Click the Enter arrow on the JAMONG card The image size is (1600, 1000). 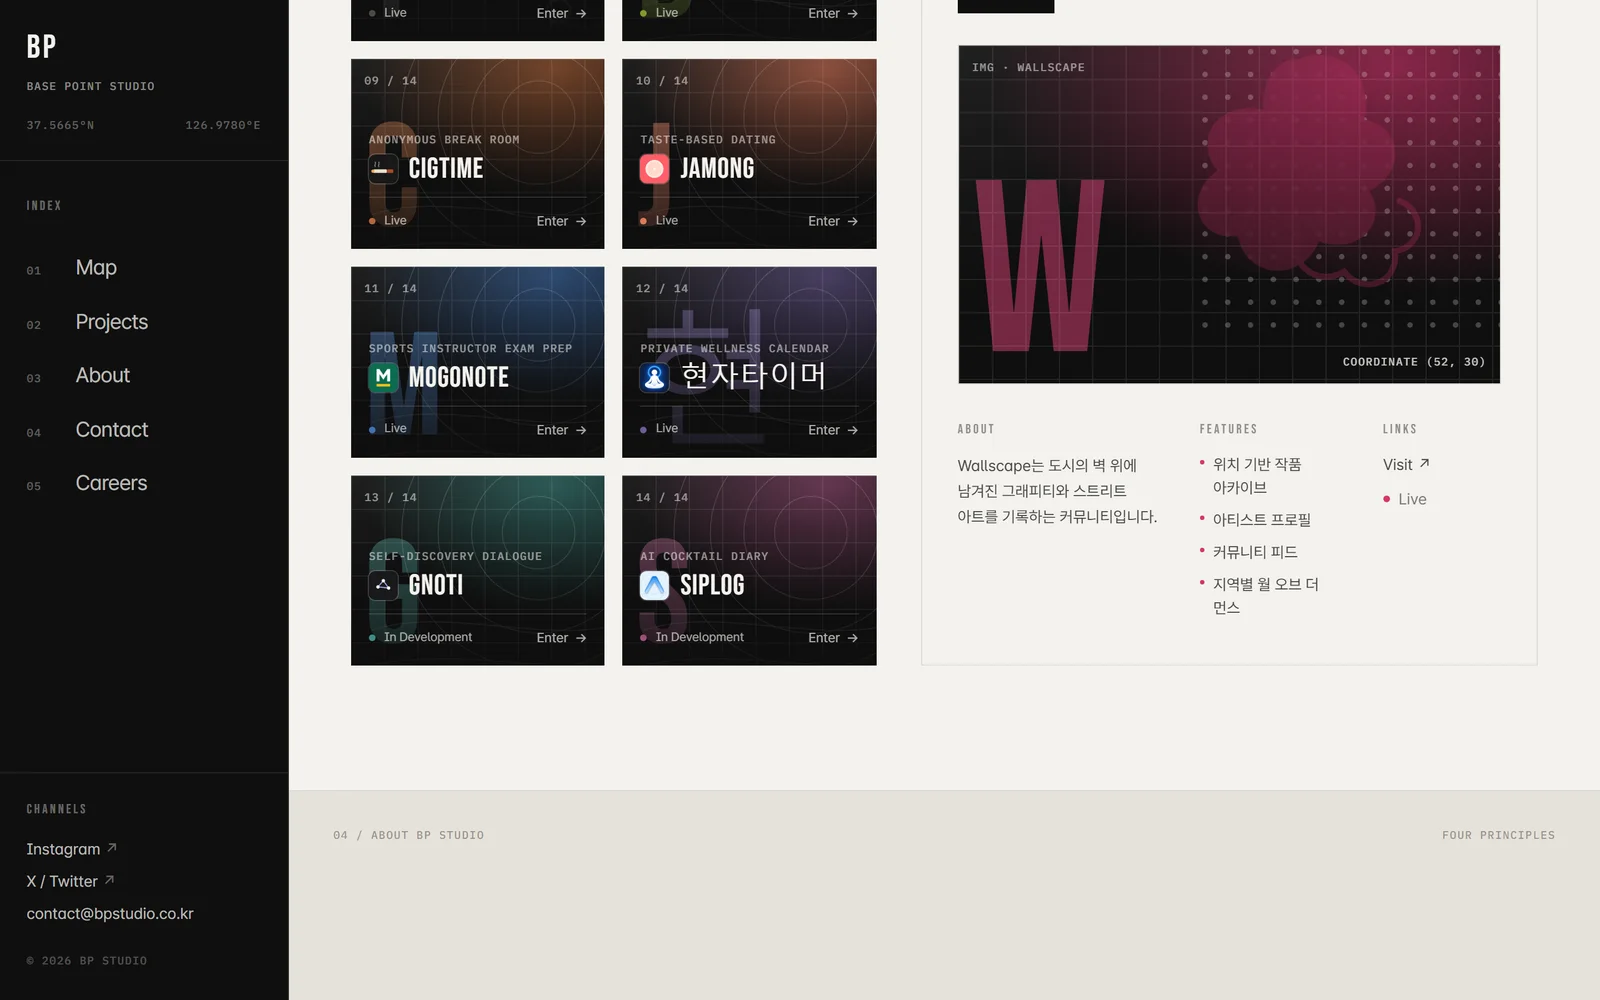click(x=853, y=221)
